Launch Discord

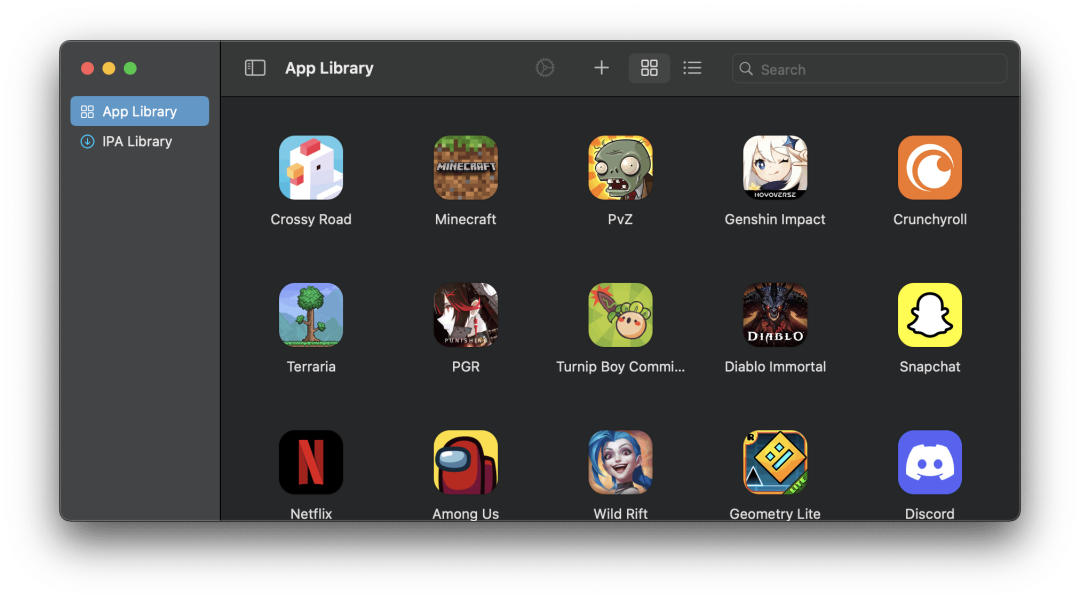point(930,461)
